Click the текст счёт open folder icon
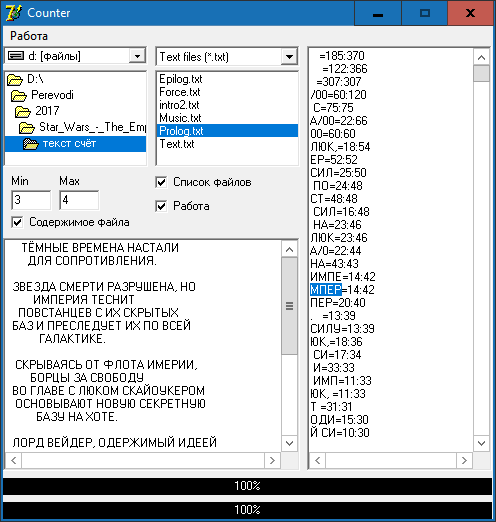Viewport: 496px width, 522px height. click(x=31, y=144)
